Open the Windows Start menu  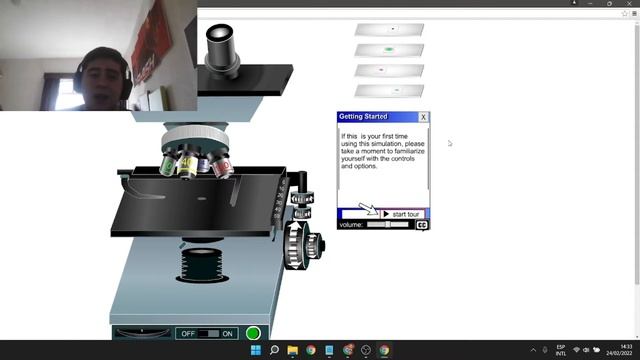256,350
